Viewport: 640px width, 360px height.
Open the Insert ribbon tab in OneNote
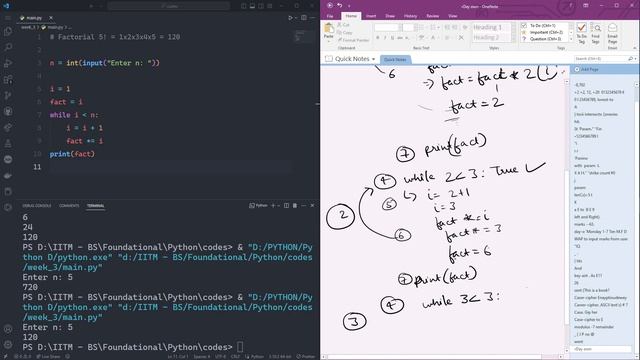371,16
